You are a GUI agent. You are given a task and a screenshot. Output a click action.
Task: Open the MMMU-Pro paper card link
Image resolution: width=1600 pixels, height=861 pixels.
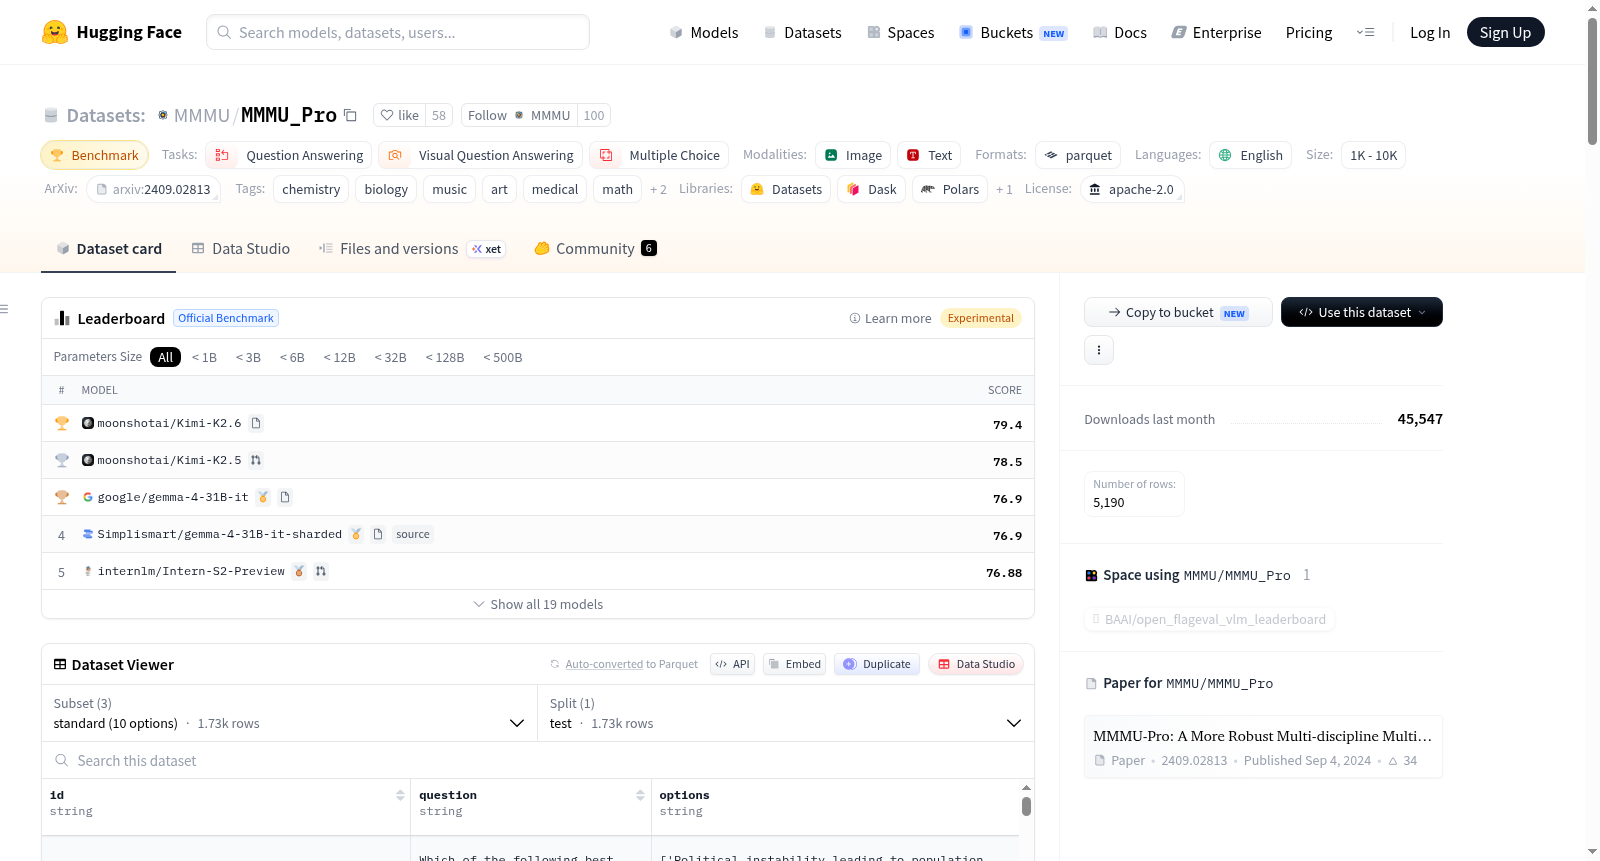[x=1263, y=747]
